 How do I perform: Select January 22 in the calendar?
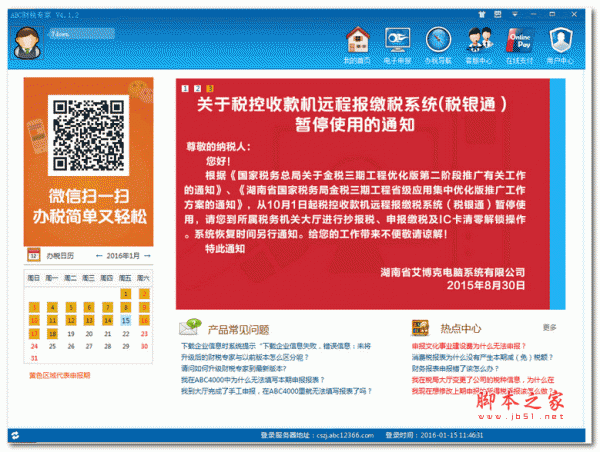[x=126, y=334]
